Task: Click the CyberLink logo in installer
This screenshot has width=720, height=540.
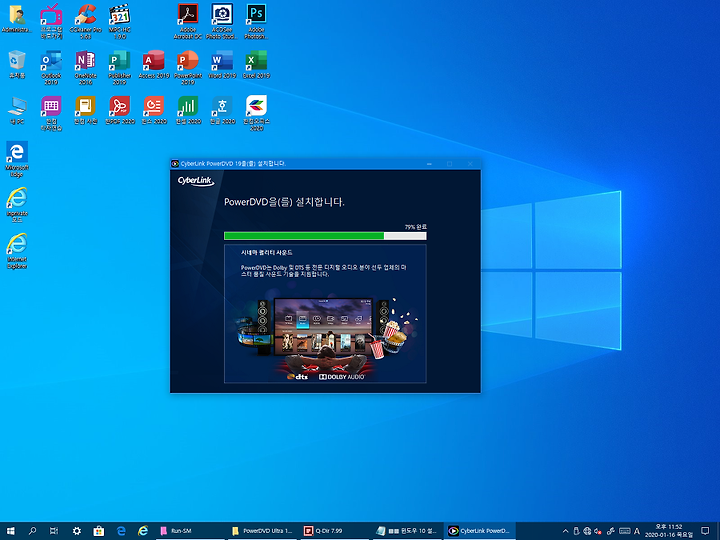Action: tap(196, 181)
